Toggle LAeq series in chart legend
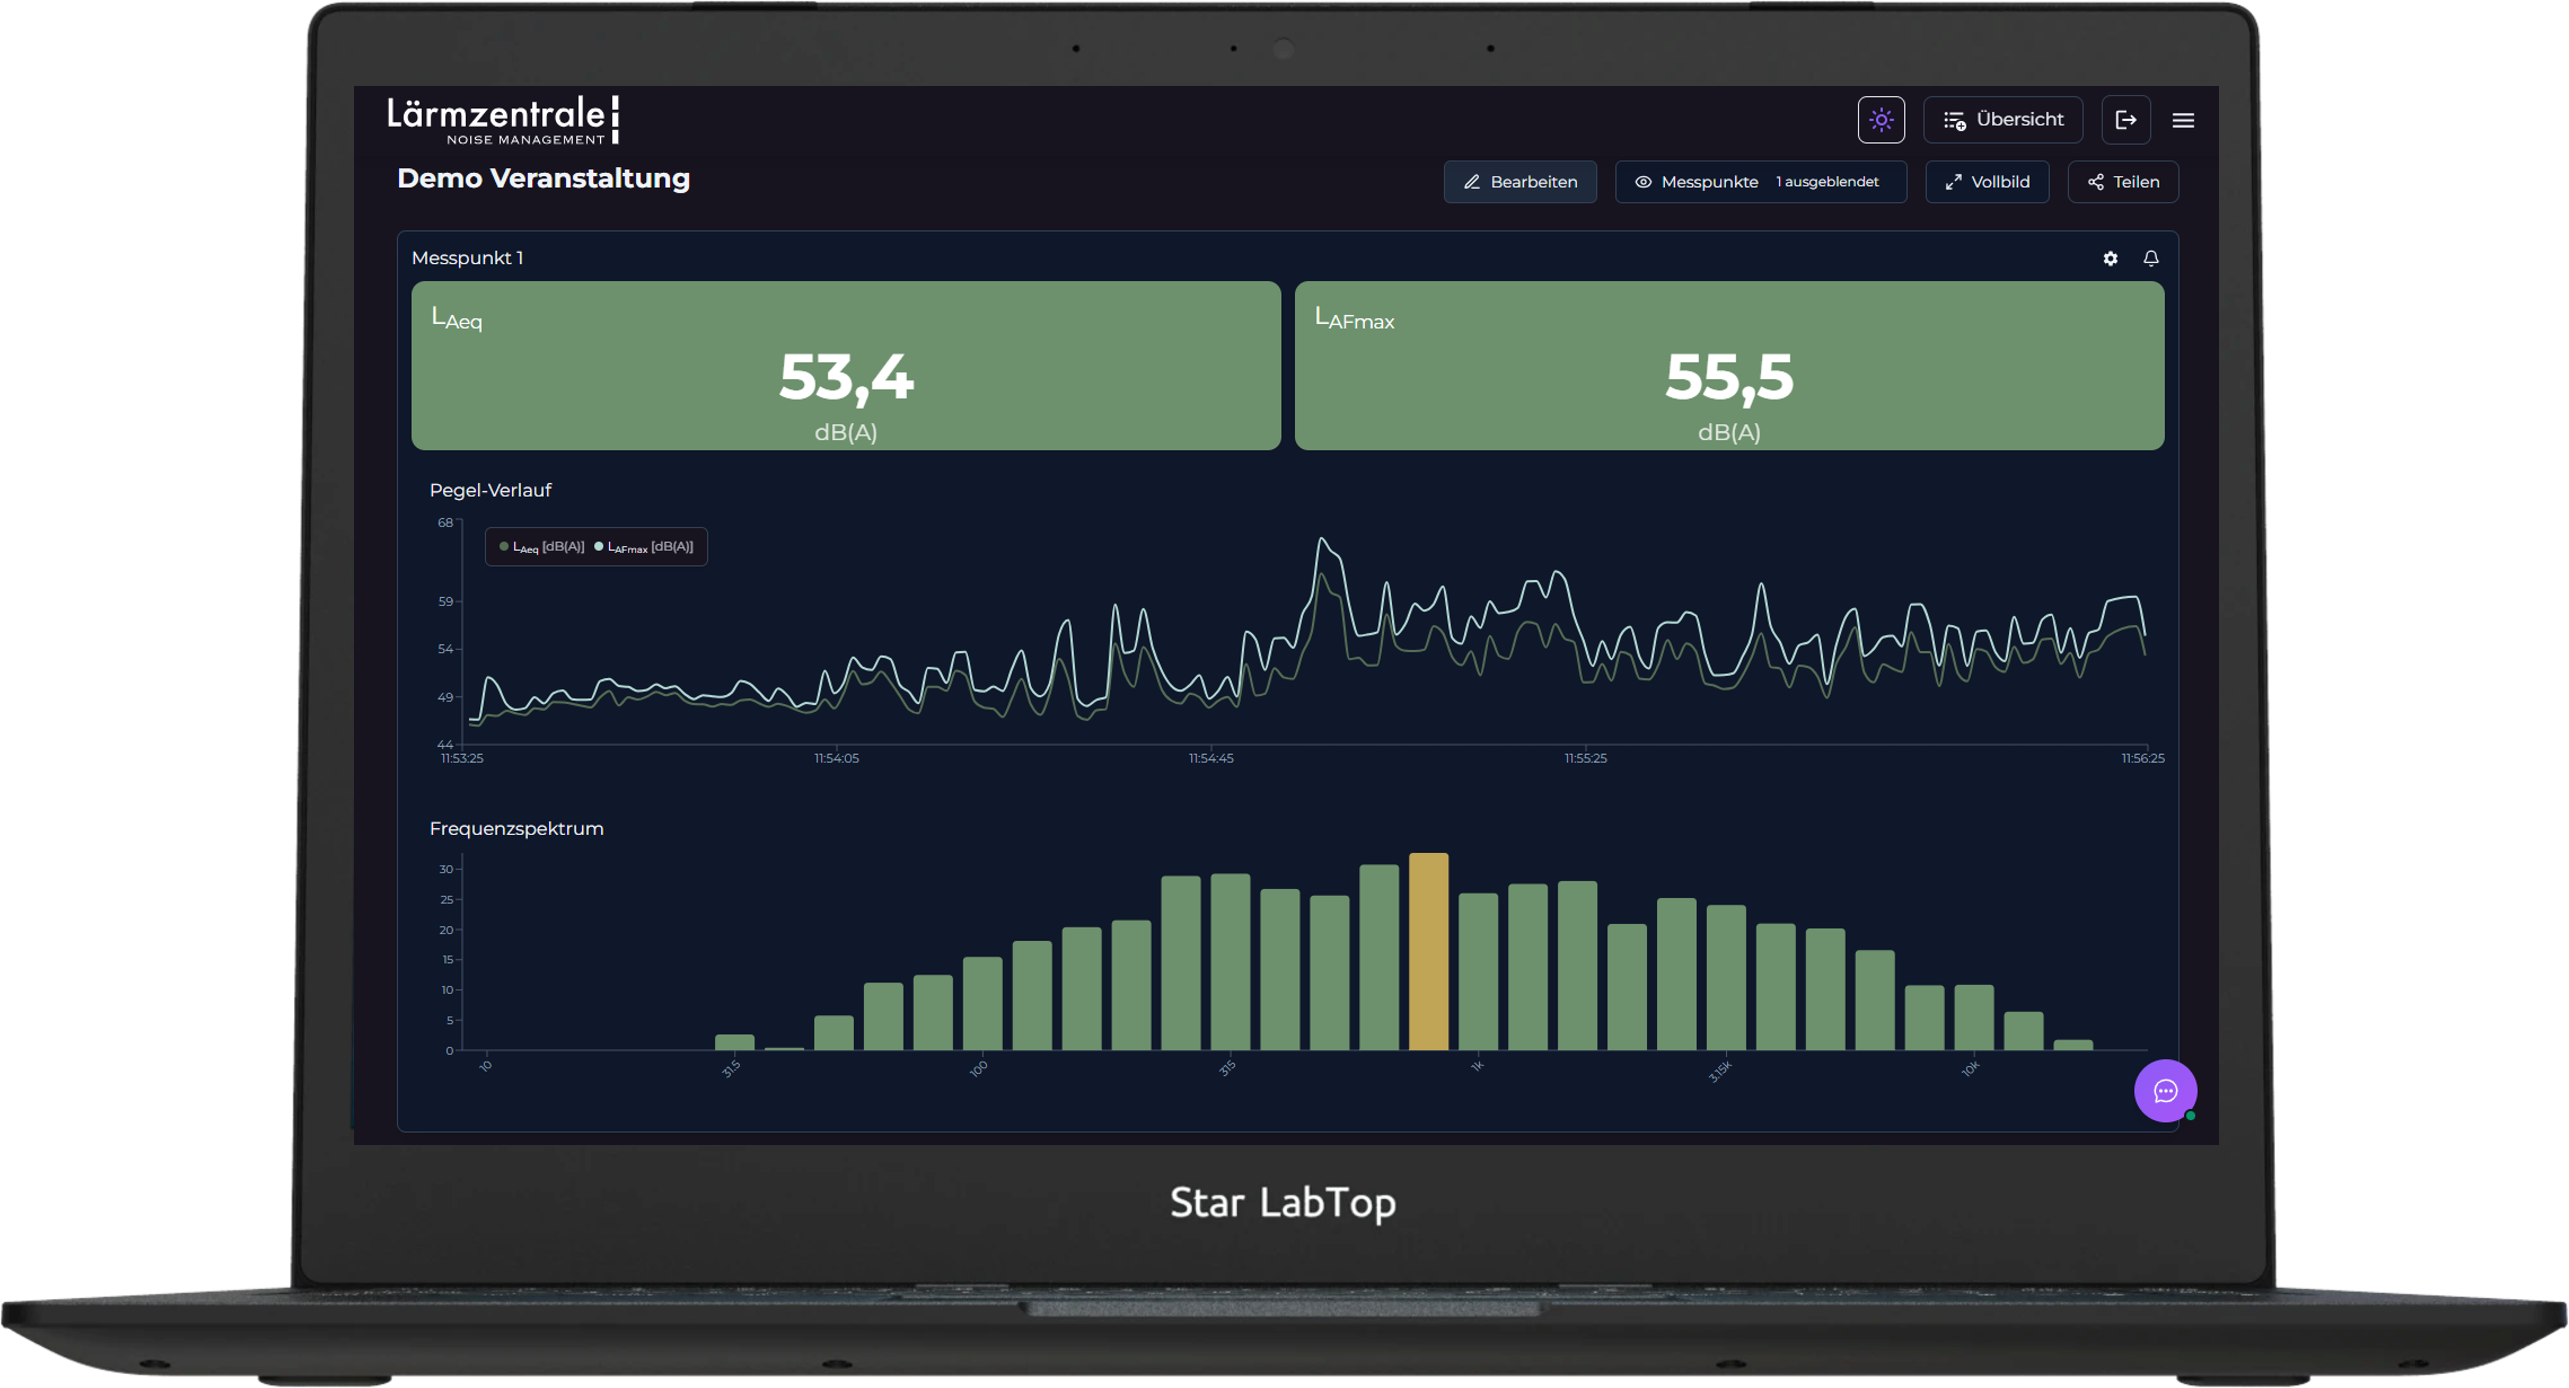Screen dimensions: 2569x1388 [x=541, y=547]
